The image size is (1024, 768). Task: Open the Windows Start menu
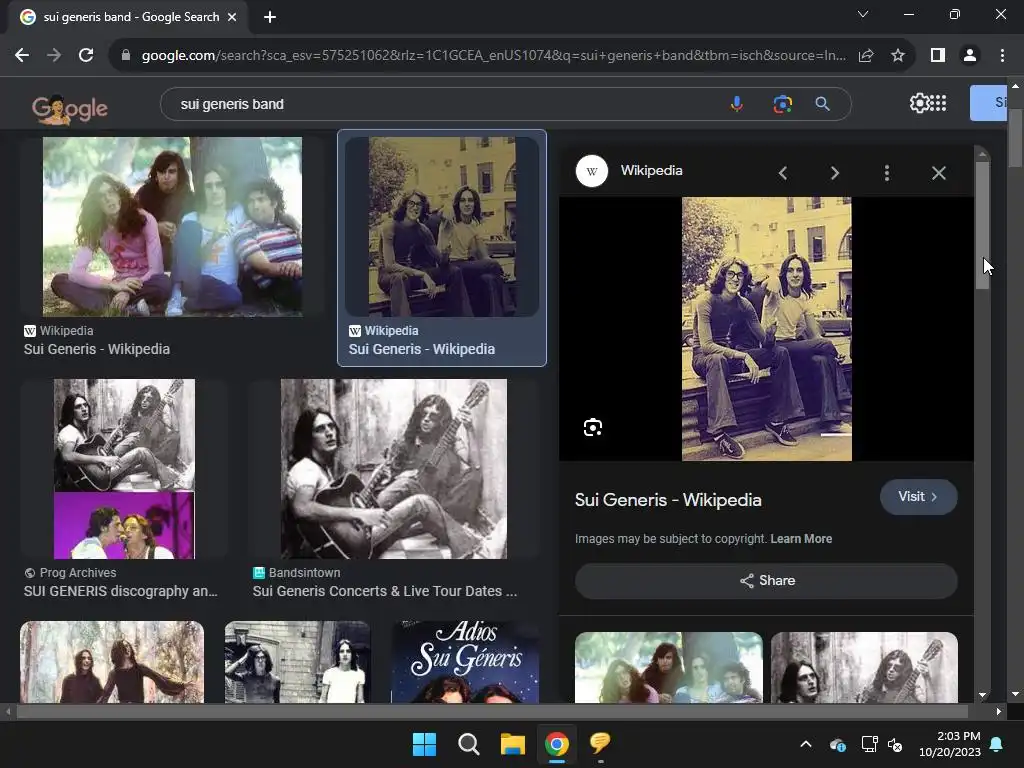pos(424,744)
